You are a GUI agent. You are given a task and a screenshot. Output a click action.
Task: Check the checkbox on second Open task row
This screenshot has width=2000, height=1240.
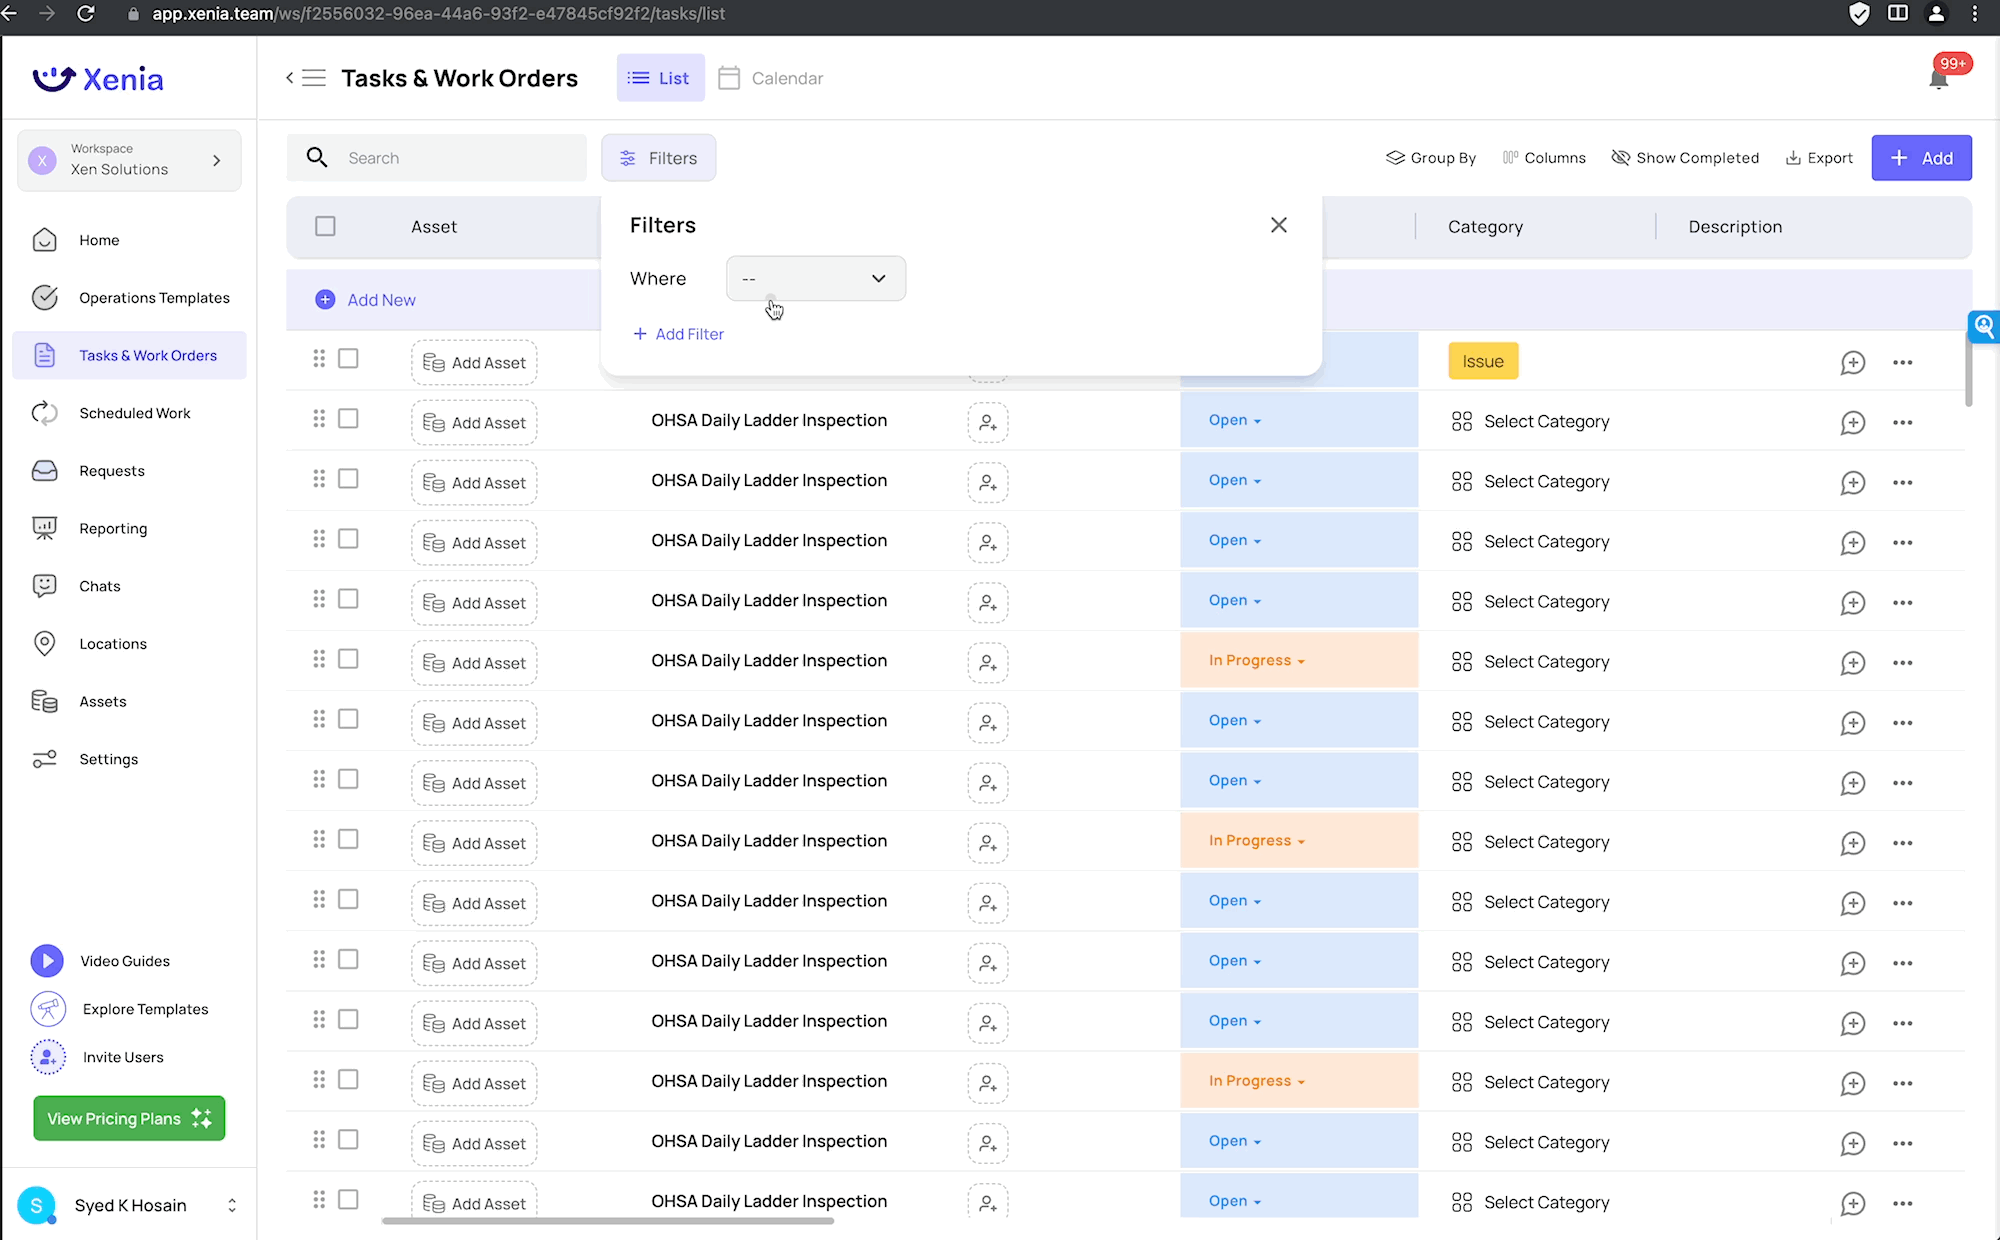pyautogui.click(x=348, y=478)
